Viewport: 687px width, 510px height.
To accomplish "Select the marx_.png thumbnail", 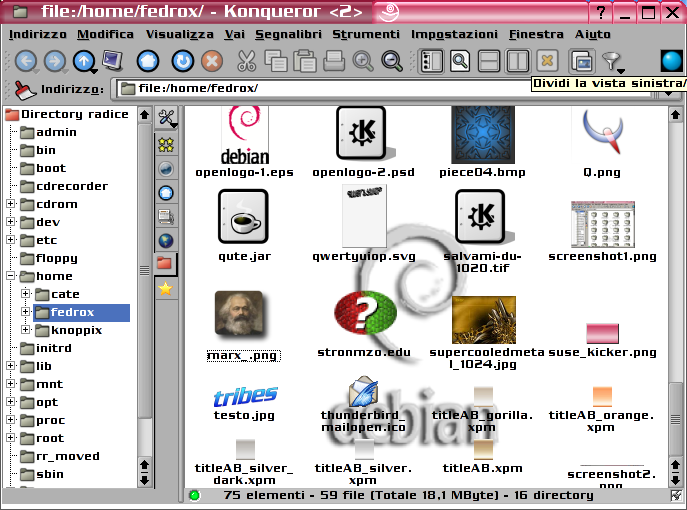I will point(240,314).
